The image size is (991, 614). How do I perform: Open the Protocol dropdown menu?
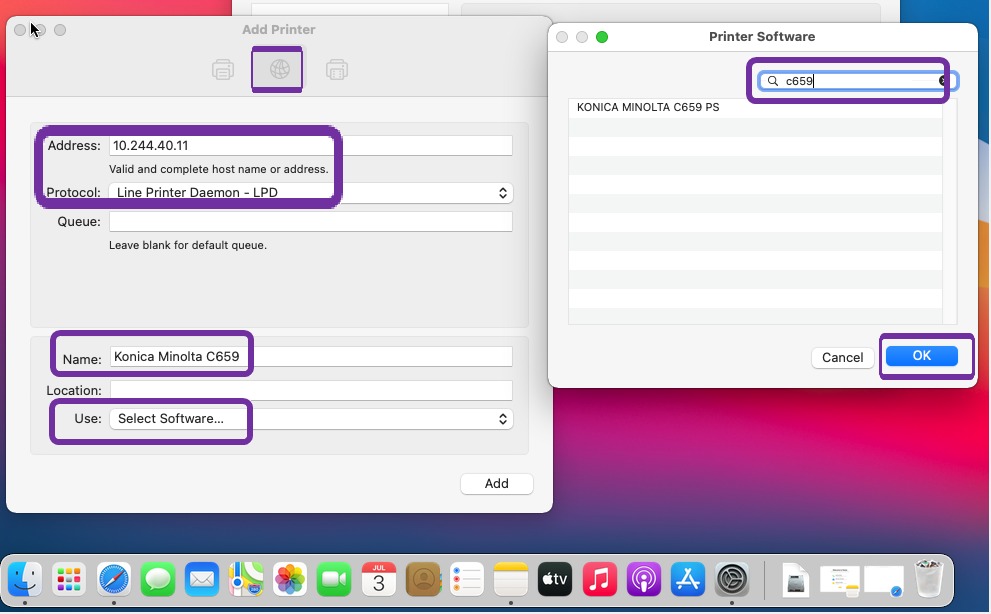pyautogui.click(x=310, y=193)
